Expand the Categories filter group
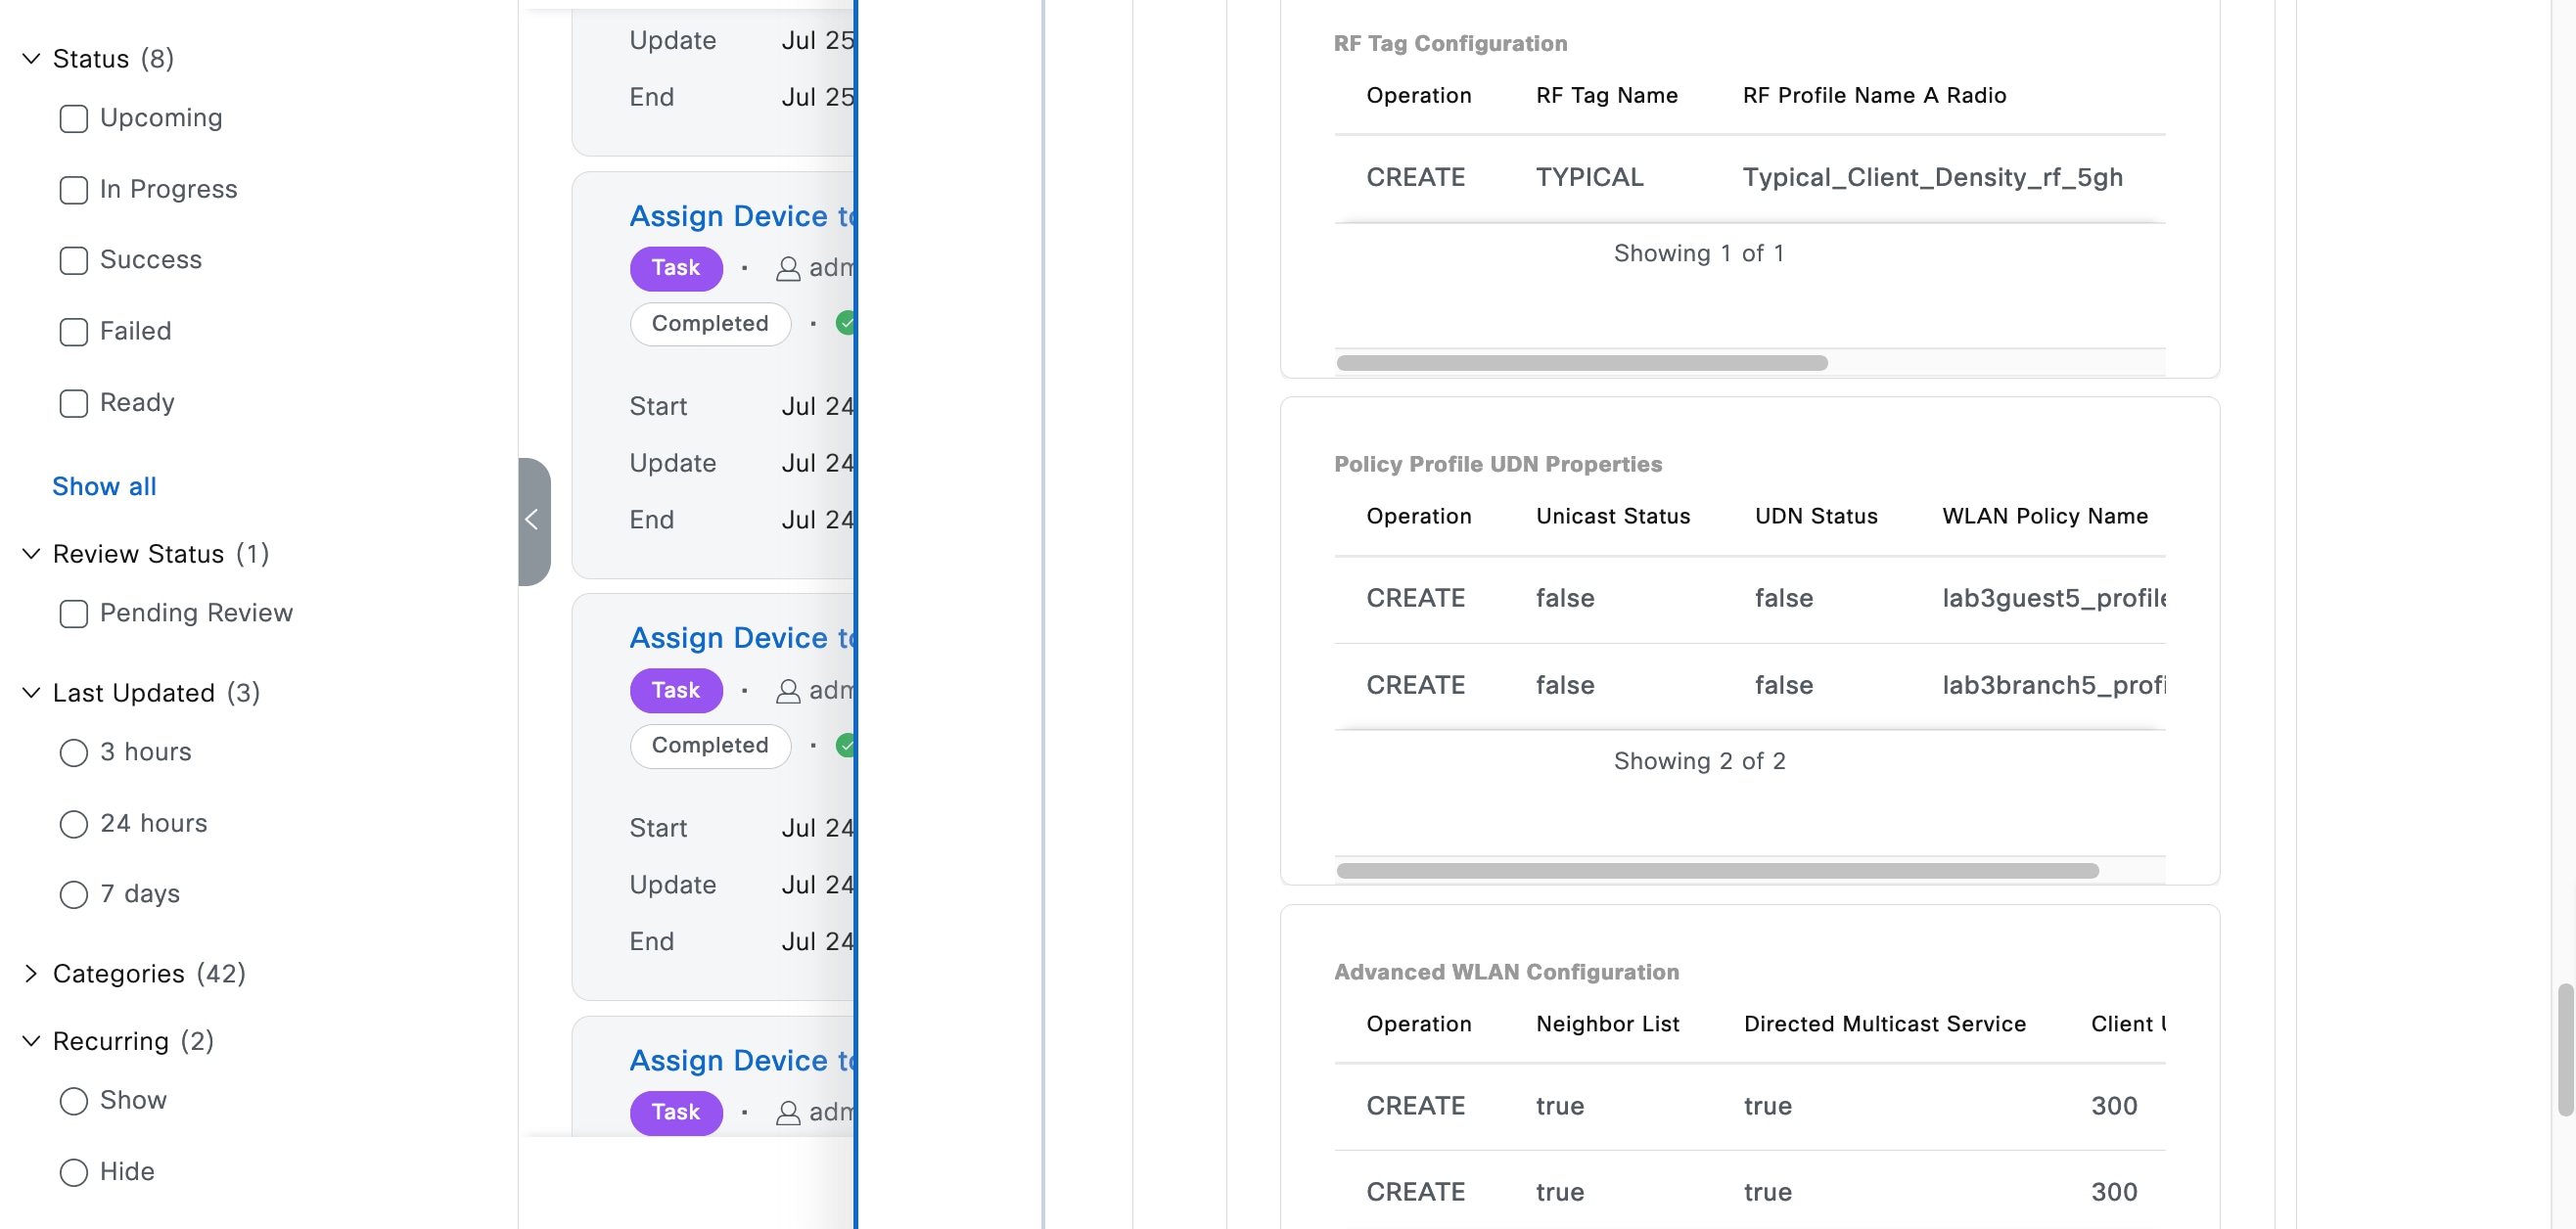 tap(31, 974)
